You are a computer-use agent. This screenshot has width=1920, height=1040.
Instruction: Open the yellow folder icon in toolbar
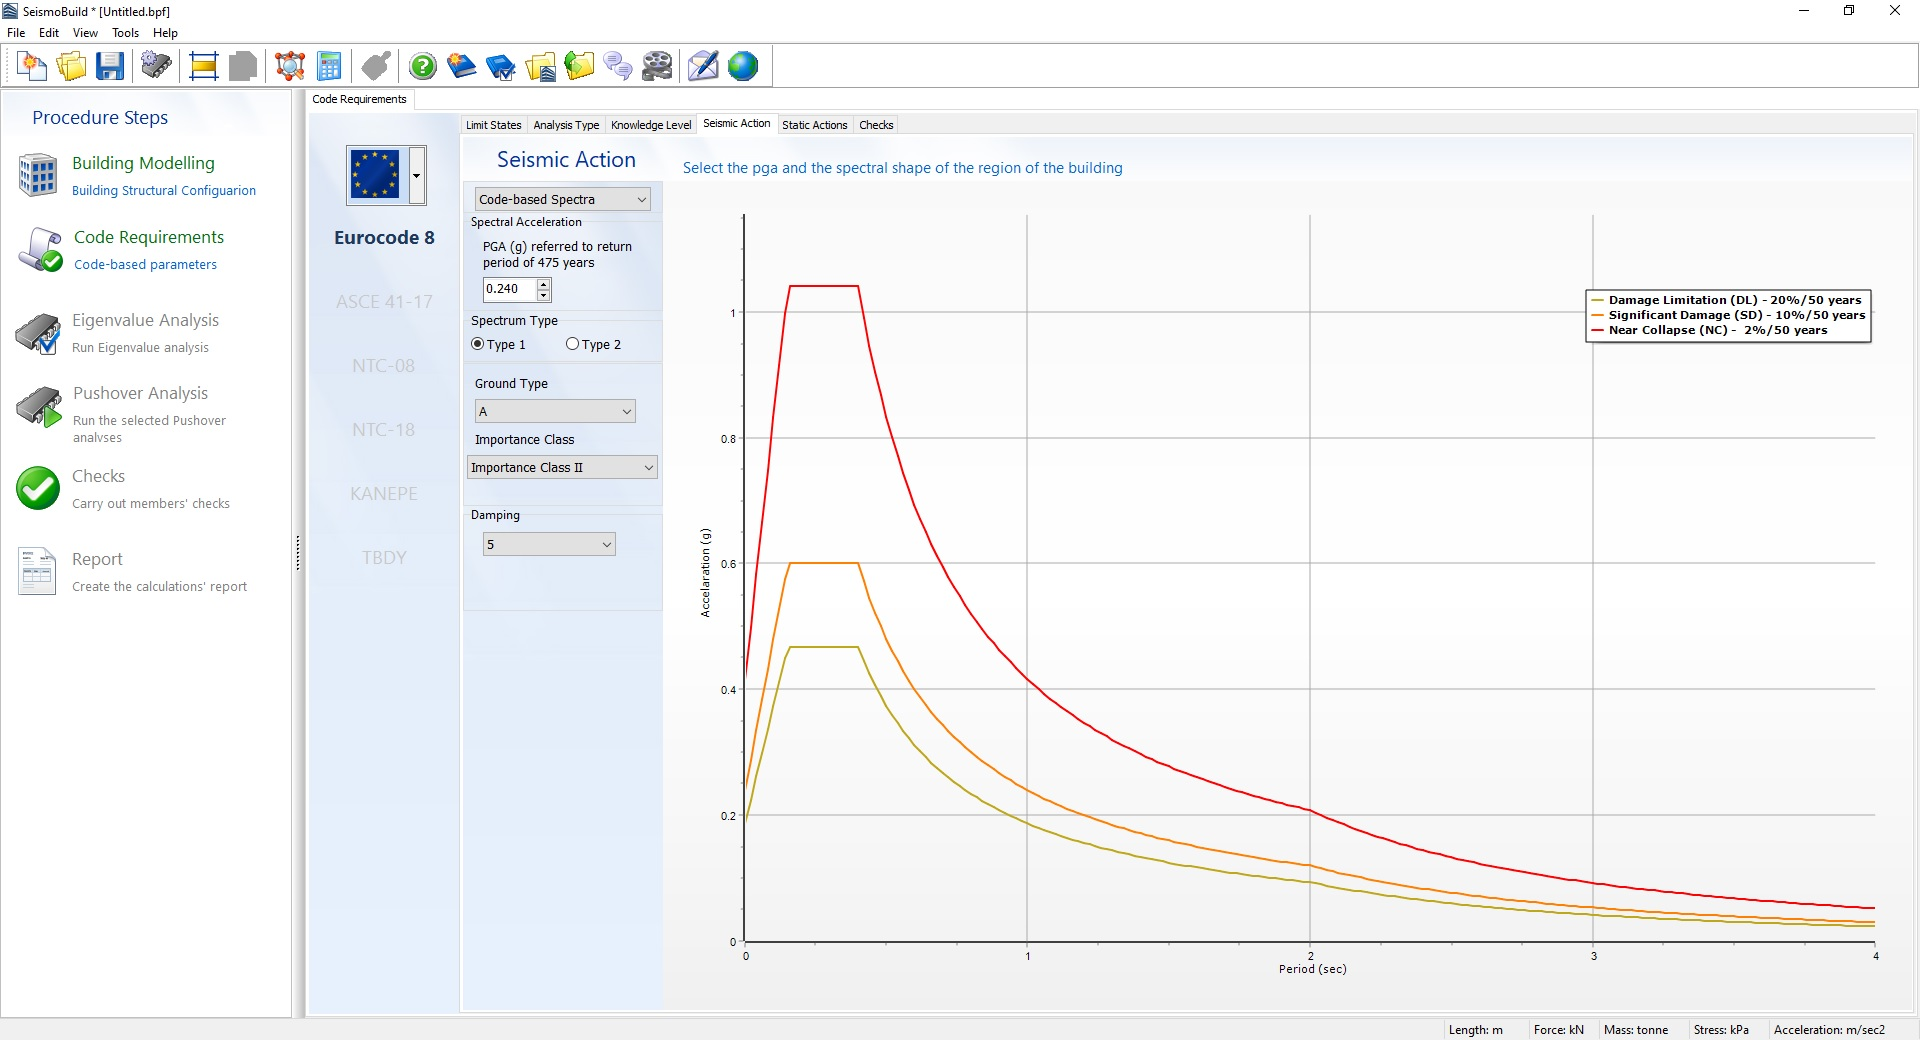pos(71,67)
